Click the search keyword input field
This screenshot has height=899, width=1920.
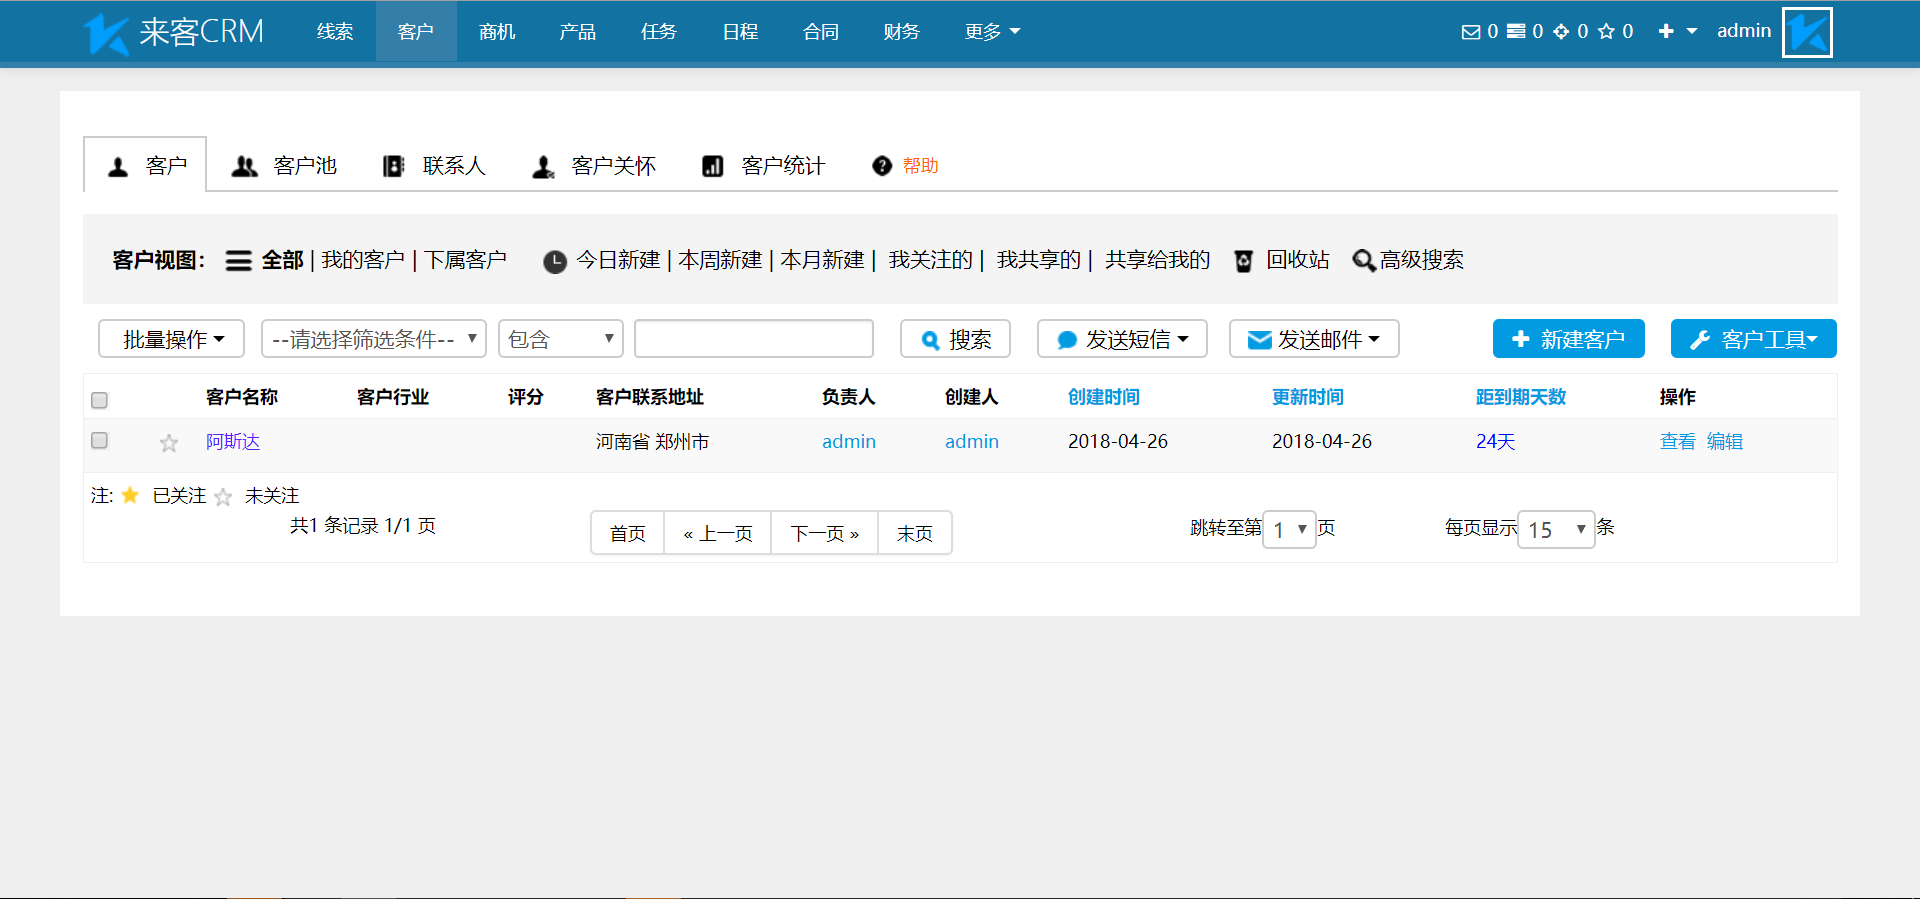coord(754,339)
